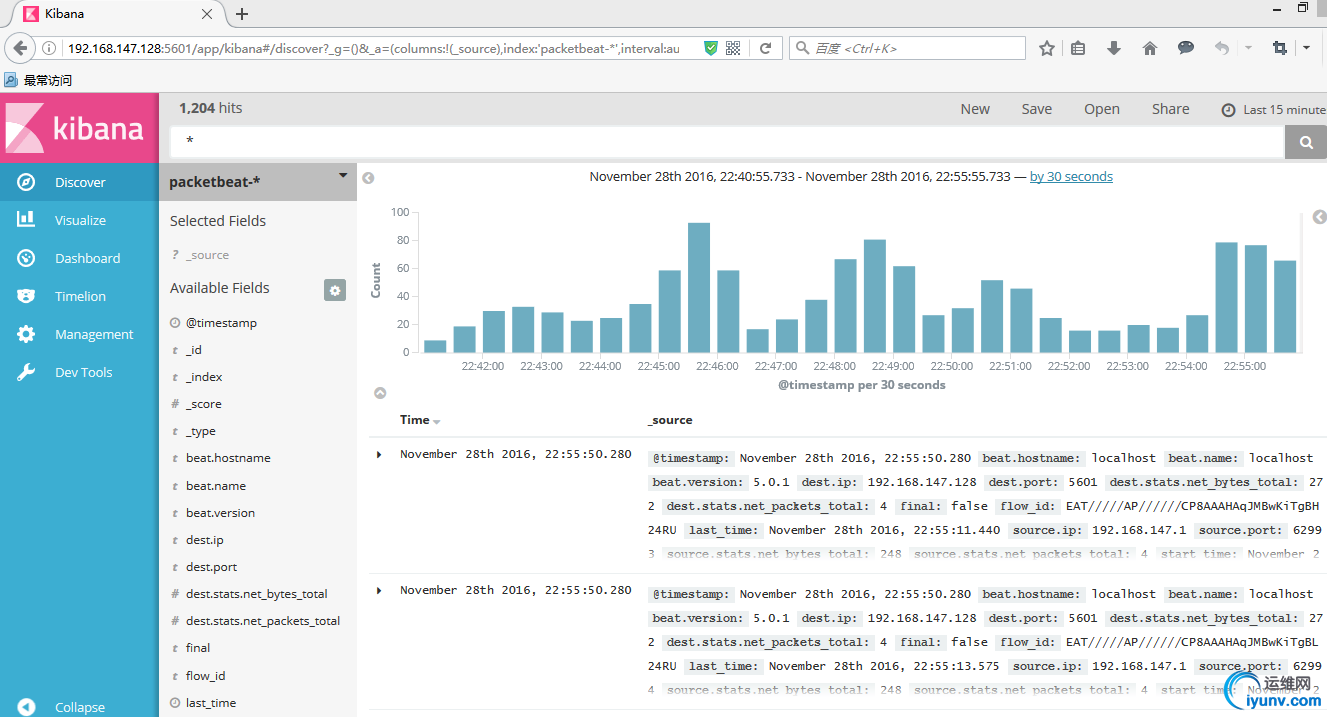The width and height of the screenshot is (1327, 717).
Task: Click the greyed undo arrow toolbar icon
Action: tap(1221, 48)
